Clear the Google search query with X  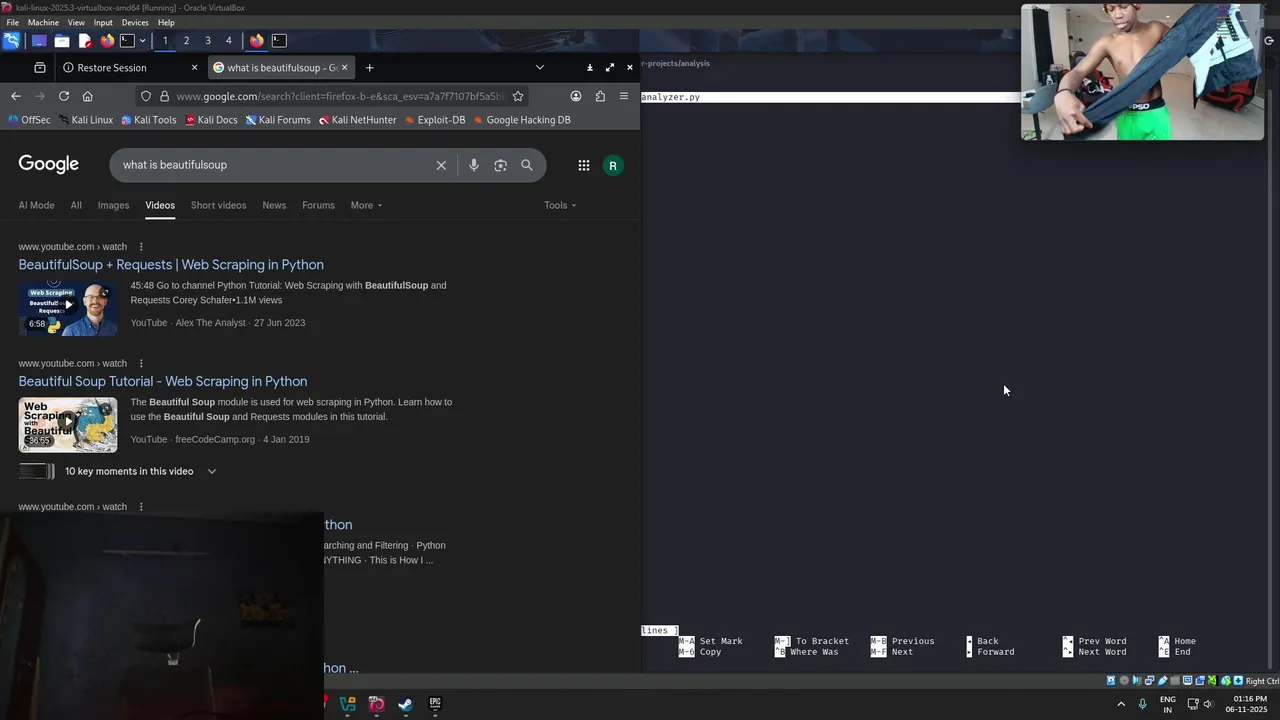441,165
